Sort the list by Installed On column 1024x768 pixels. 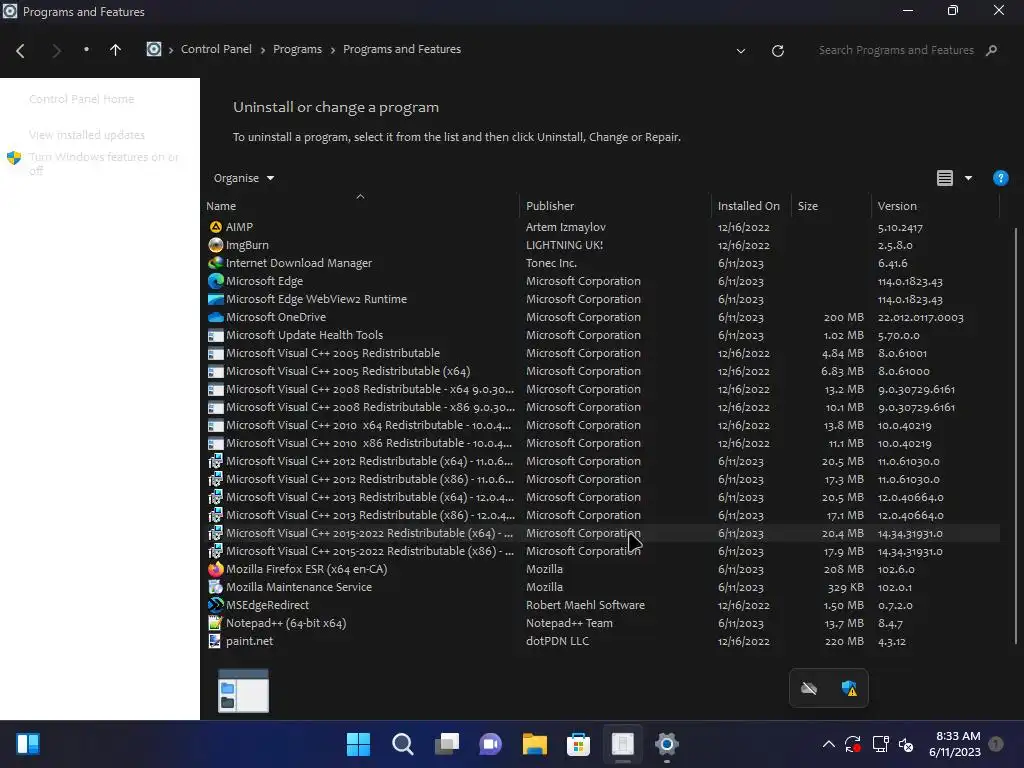[751, 206]
